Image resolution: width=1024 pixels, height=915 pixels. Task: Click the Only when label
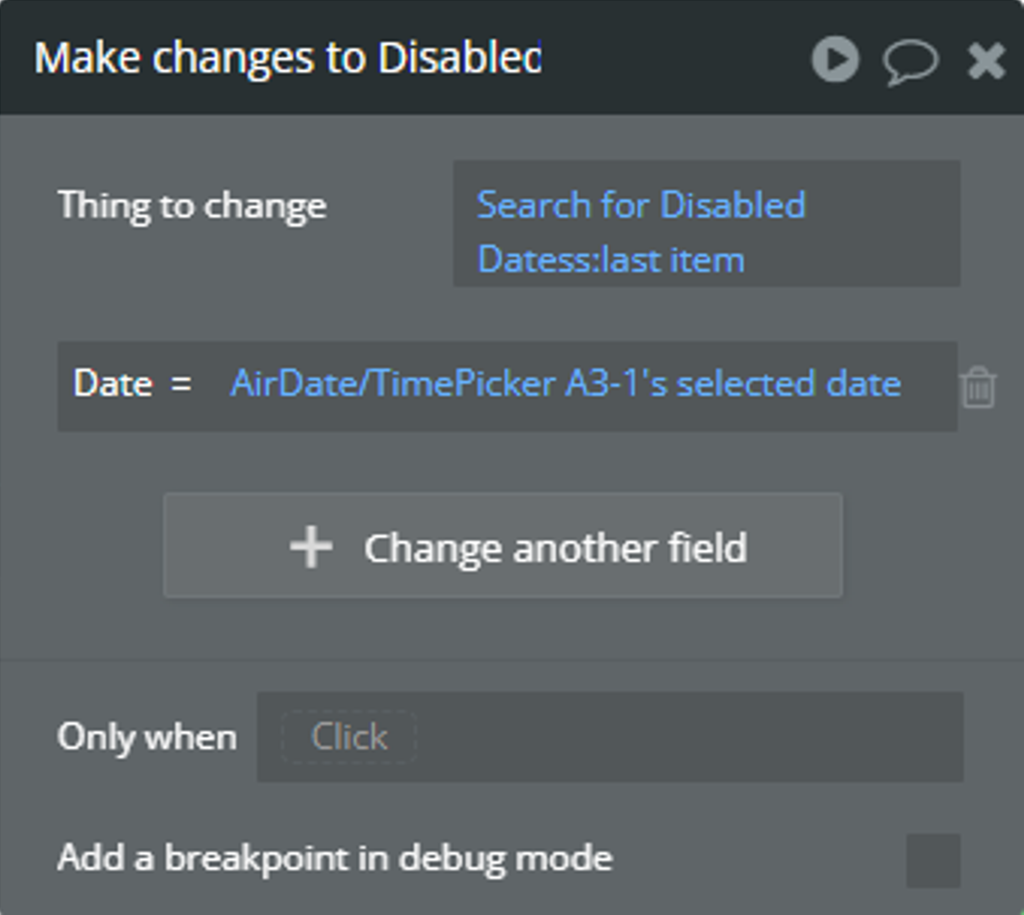tap(147, 737)
